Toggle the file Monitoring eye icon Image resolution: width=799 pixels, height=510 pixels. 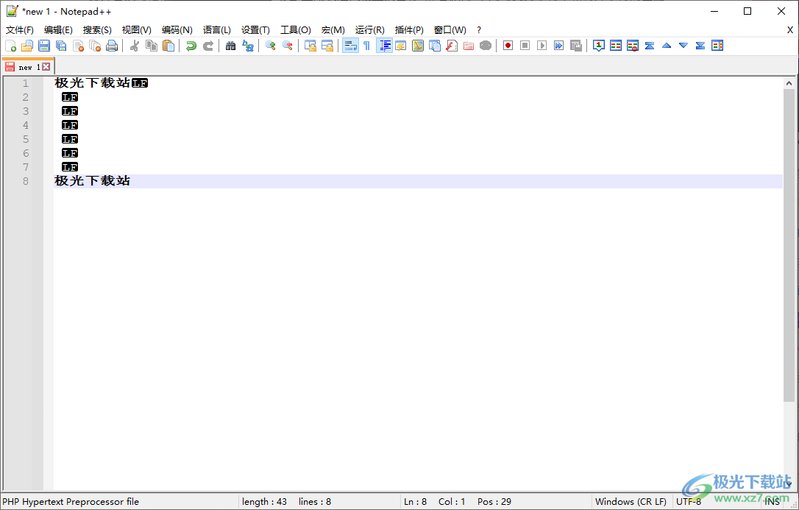(486, 46)
